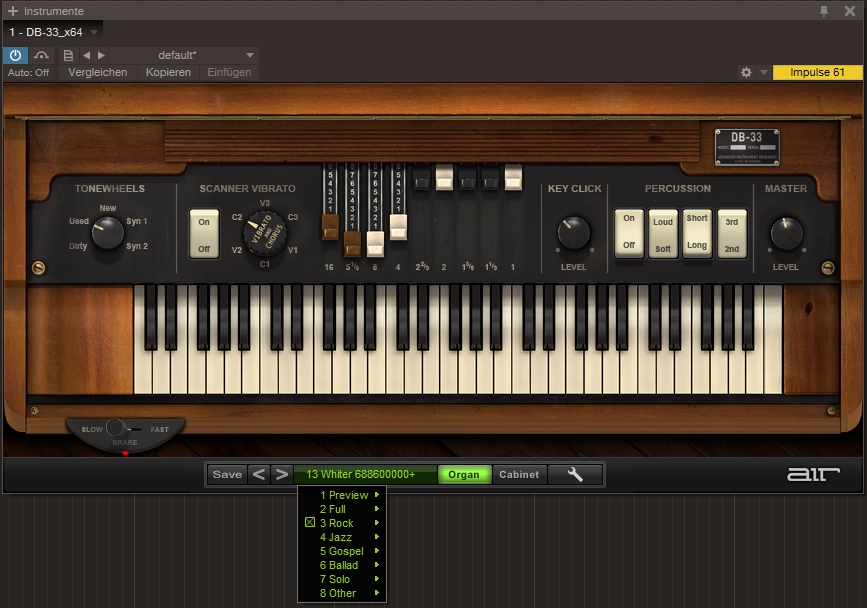Open the wrench setup page

[575, 474]
